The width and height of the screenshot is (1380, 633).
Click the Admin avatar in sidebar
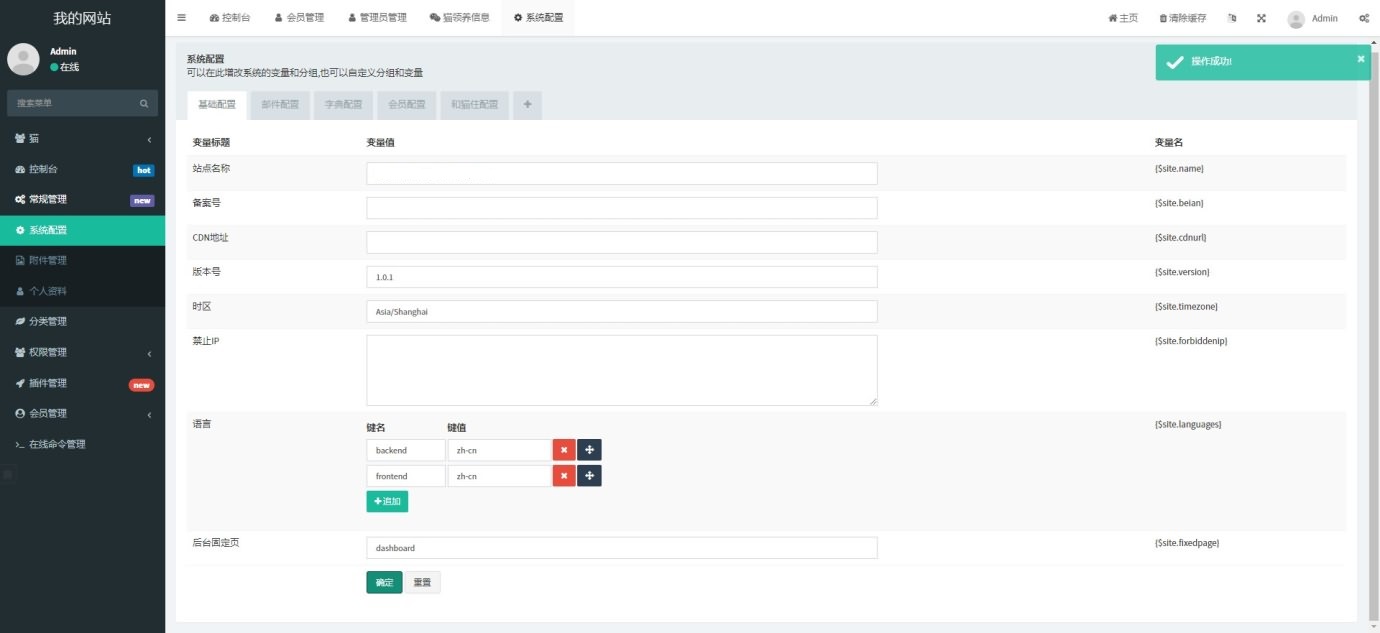pos(23,59)
